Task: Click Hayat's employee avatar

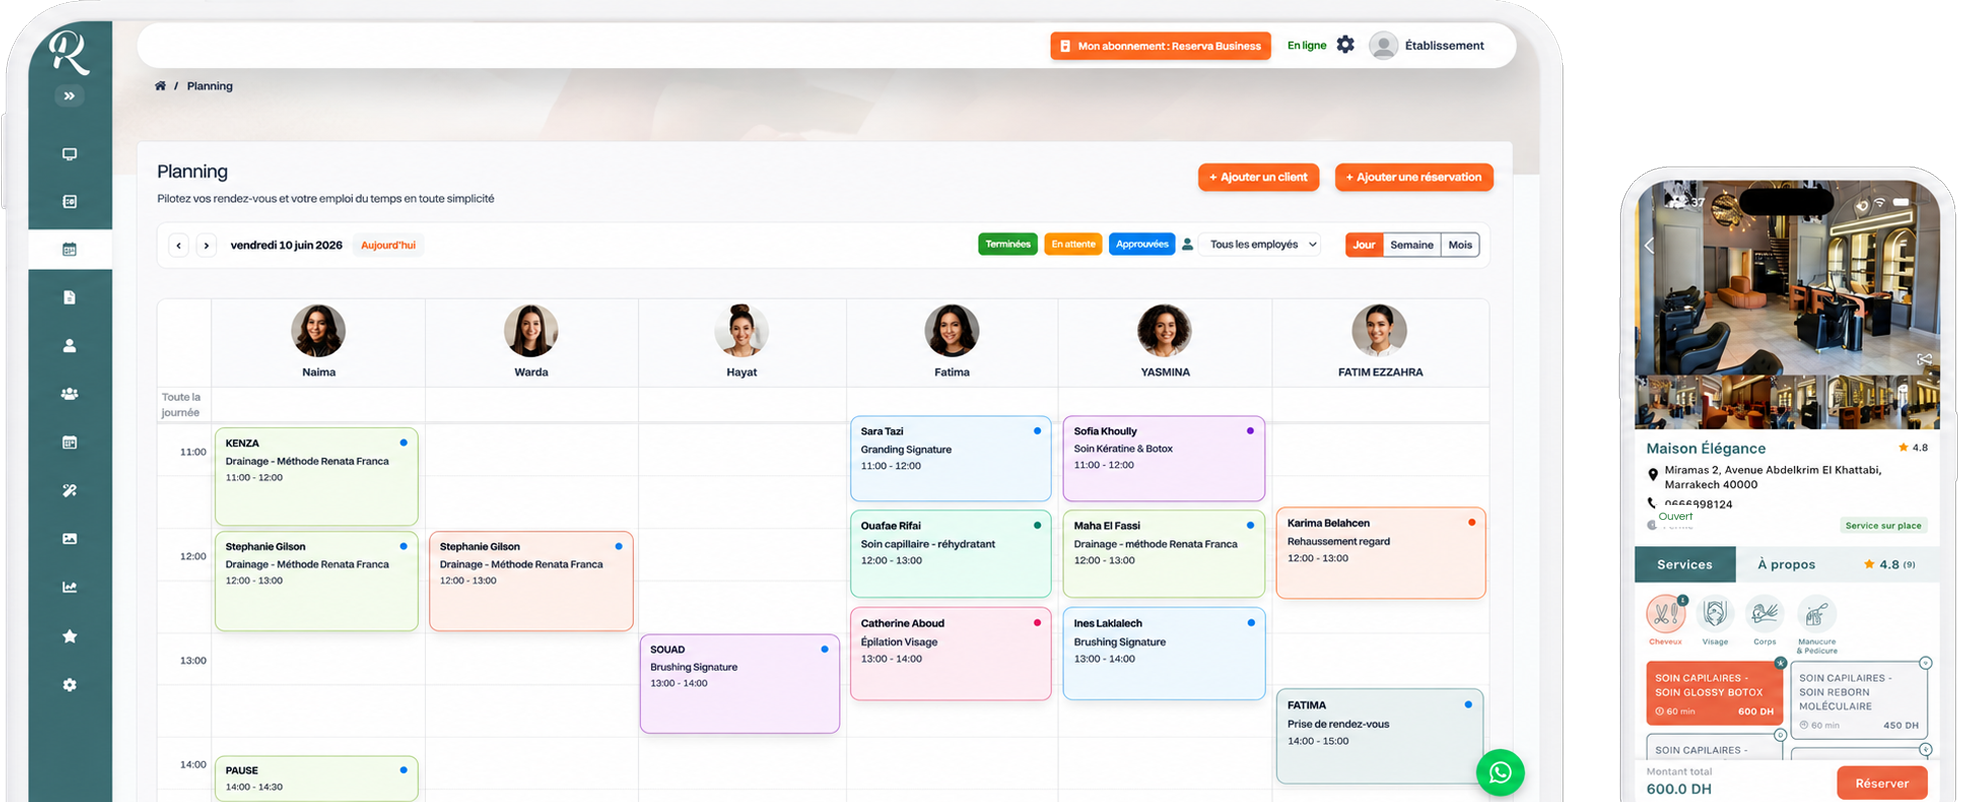Action: [741, 331]
